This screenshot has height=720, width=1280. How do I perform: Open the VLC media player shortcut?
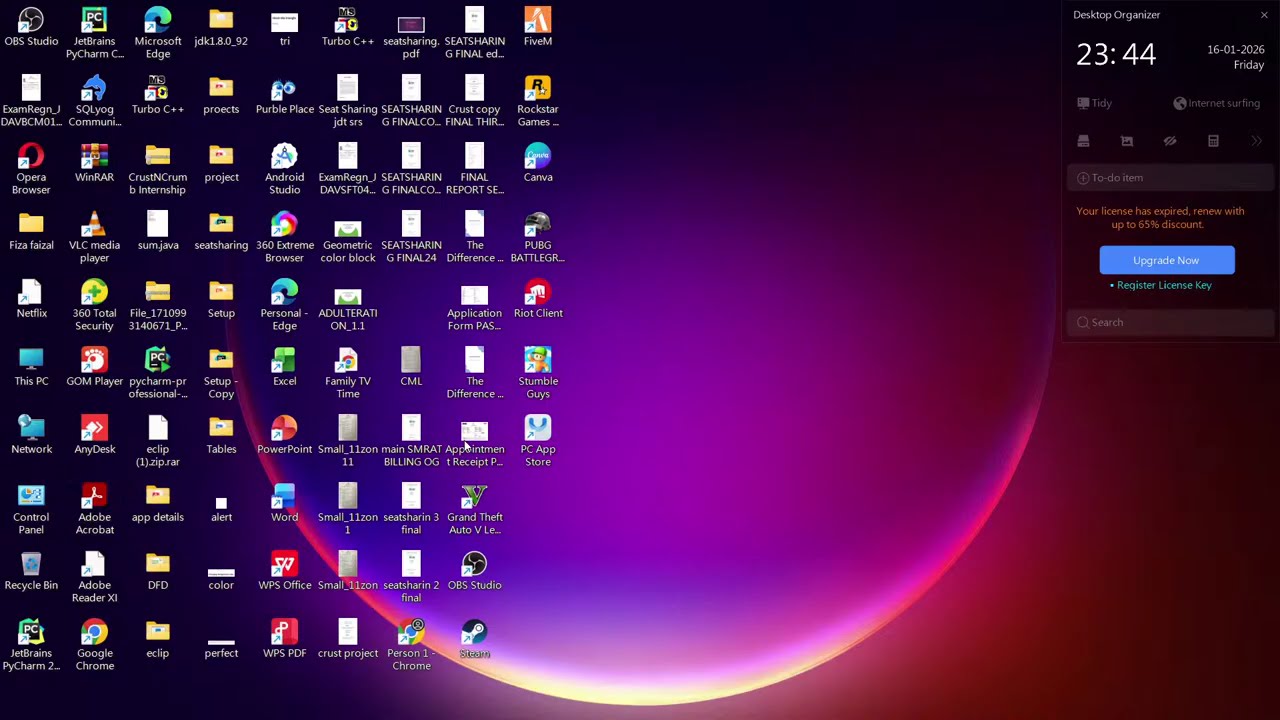point(94,237)
